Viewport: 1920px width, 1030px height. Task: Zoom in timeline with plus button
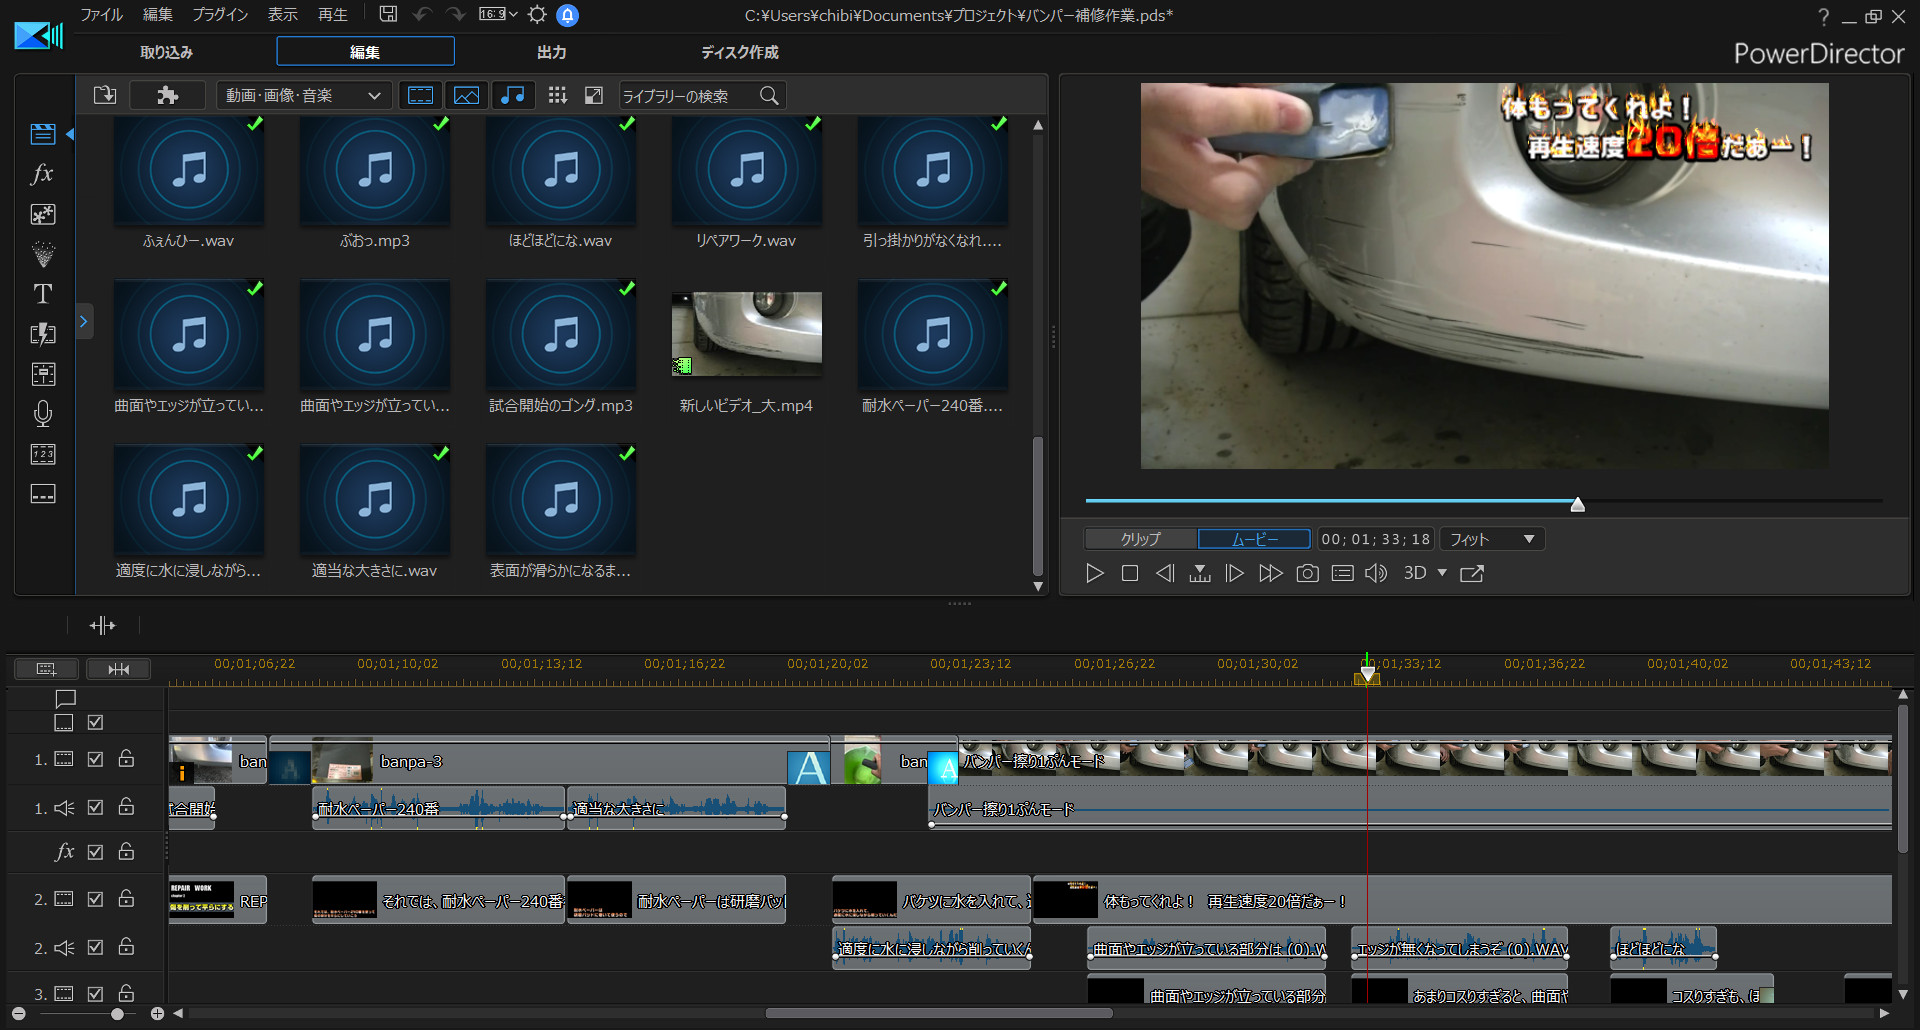(x=157, y=1014)
